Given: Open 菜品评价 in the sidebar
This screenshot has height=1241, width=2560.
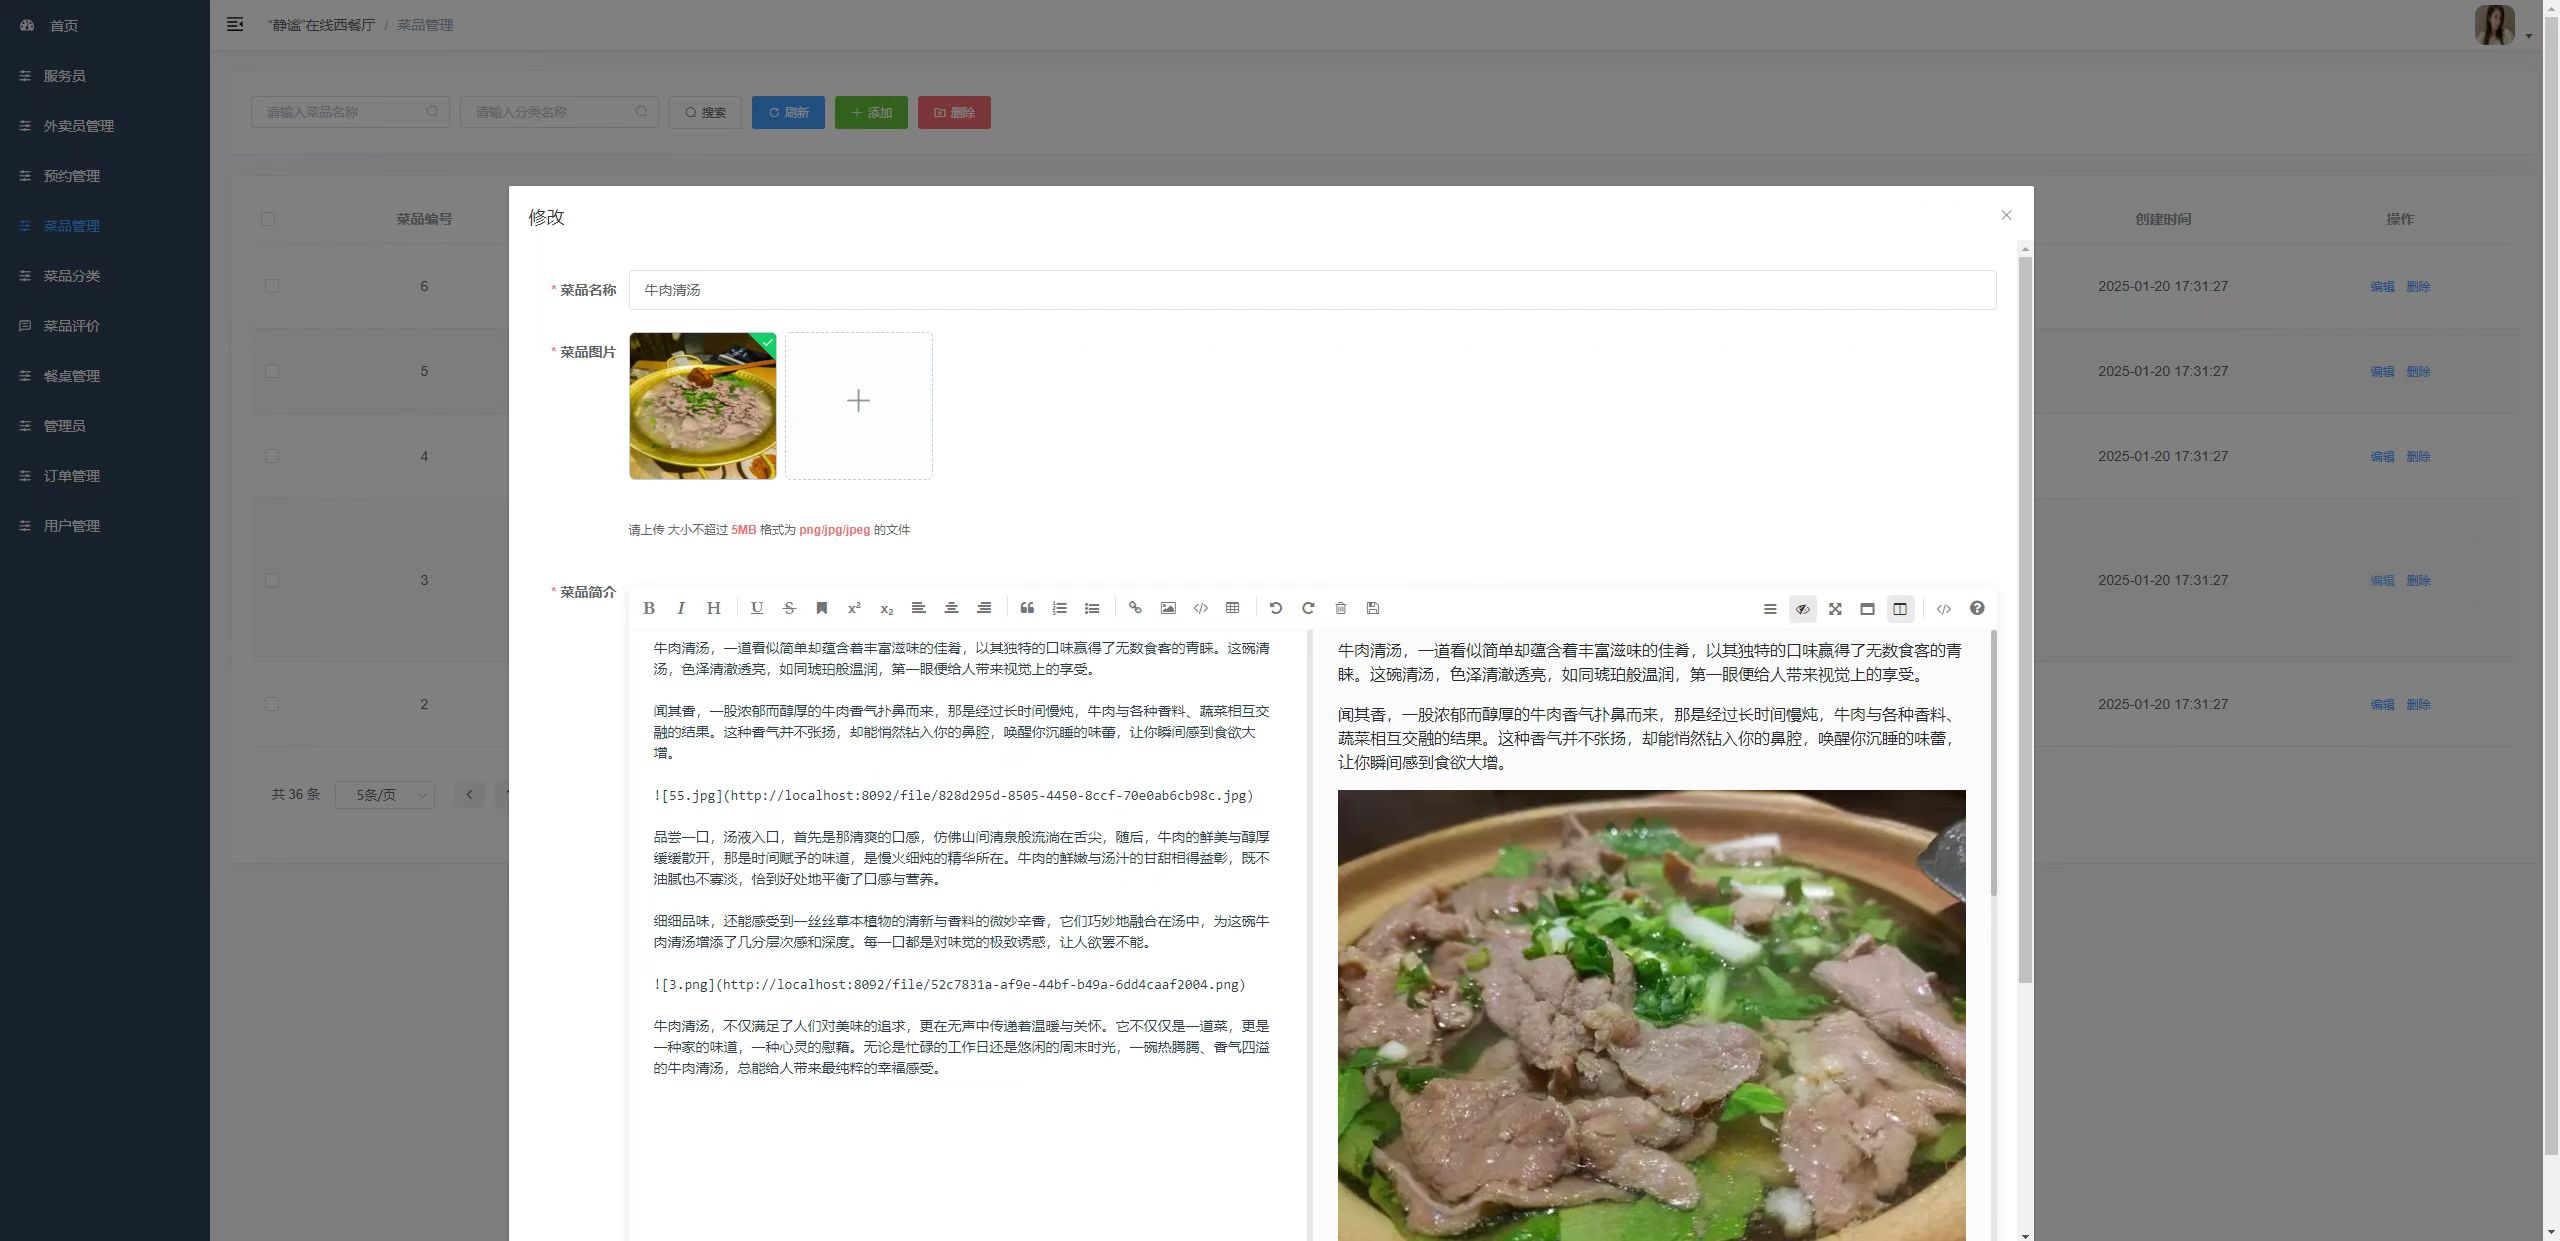Looking at the screenshot, I should pos(105,326).
